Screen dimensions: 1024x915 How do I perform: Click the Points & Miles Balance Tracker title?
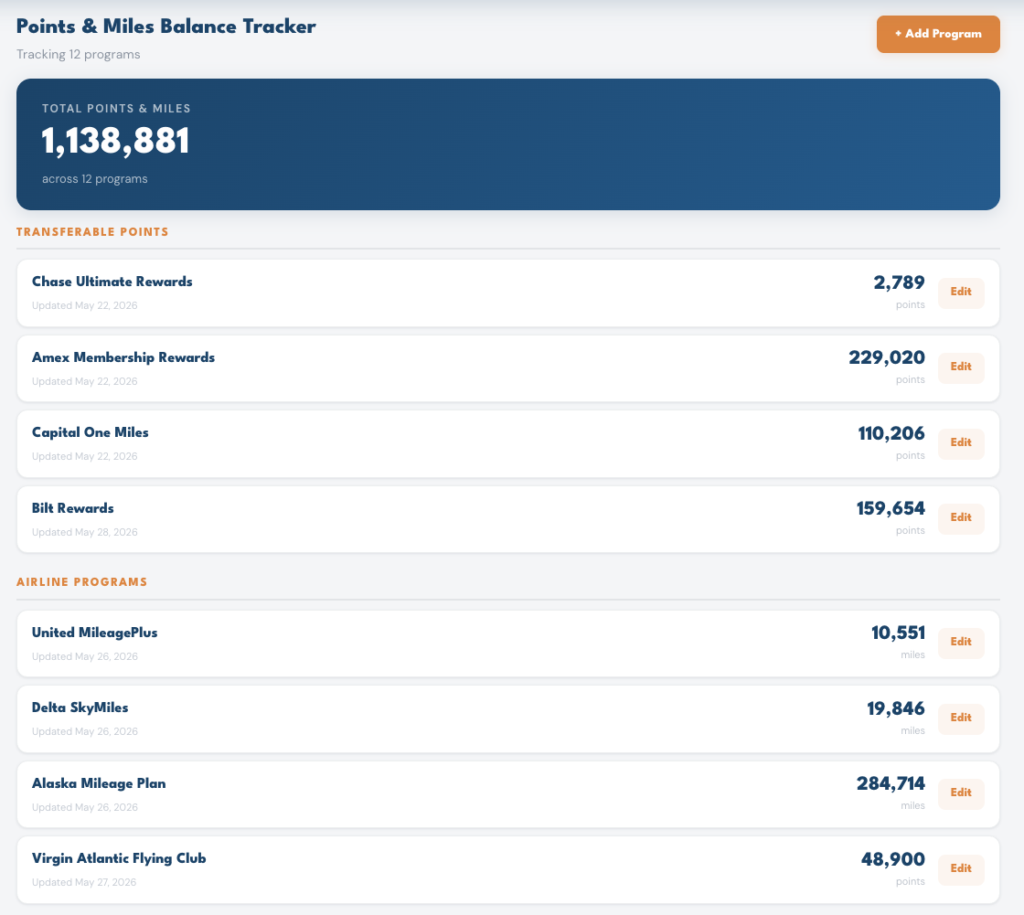[x=166, y=26]
